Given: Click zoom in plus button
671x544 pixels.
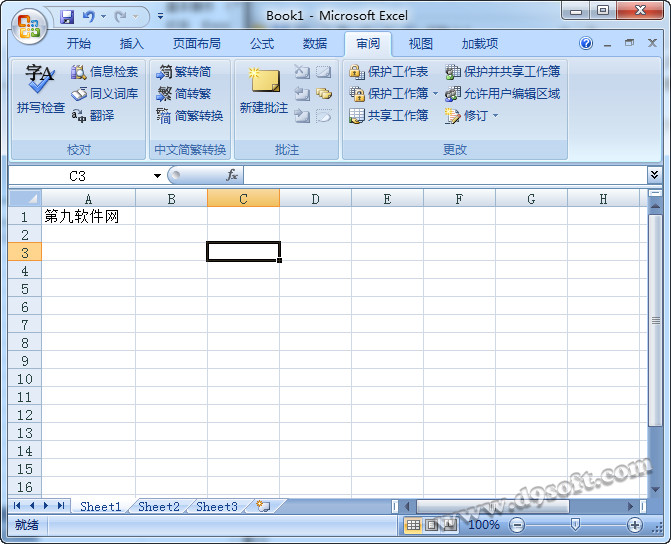Looking at the screenshot, I should [x=635, y=525].
